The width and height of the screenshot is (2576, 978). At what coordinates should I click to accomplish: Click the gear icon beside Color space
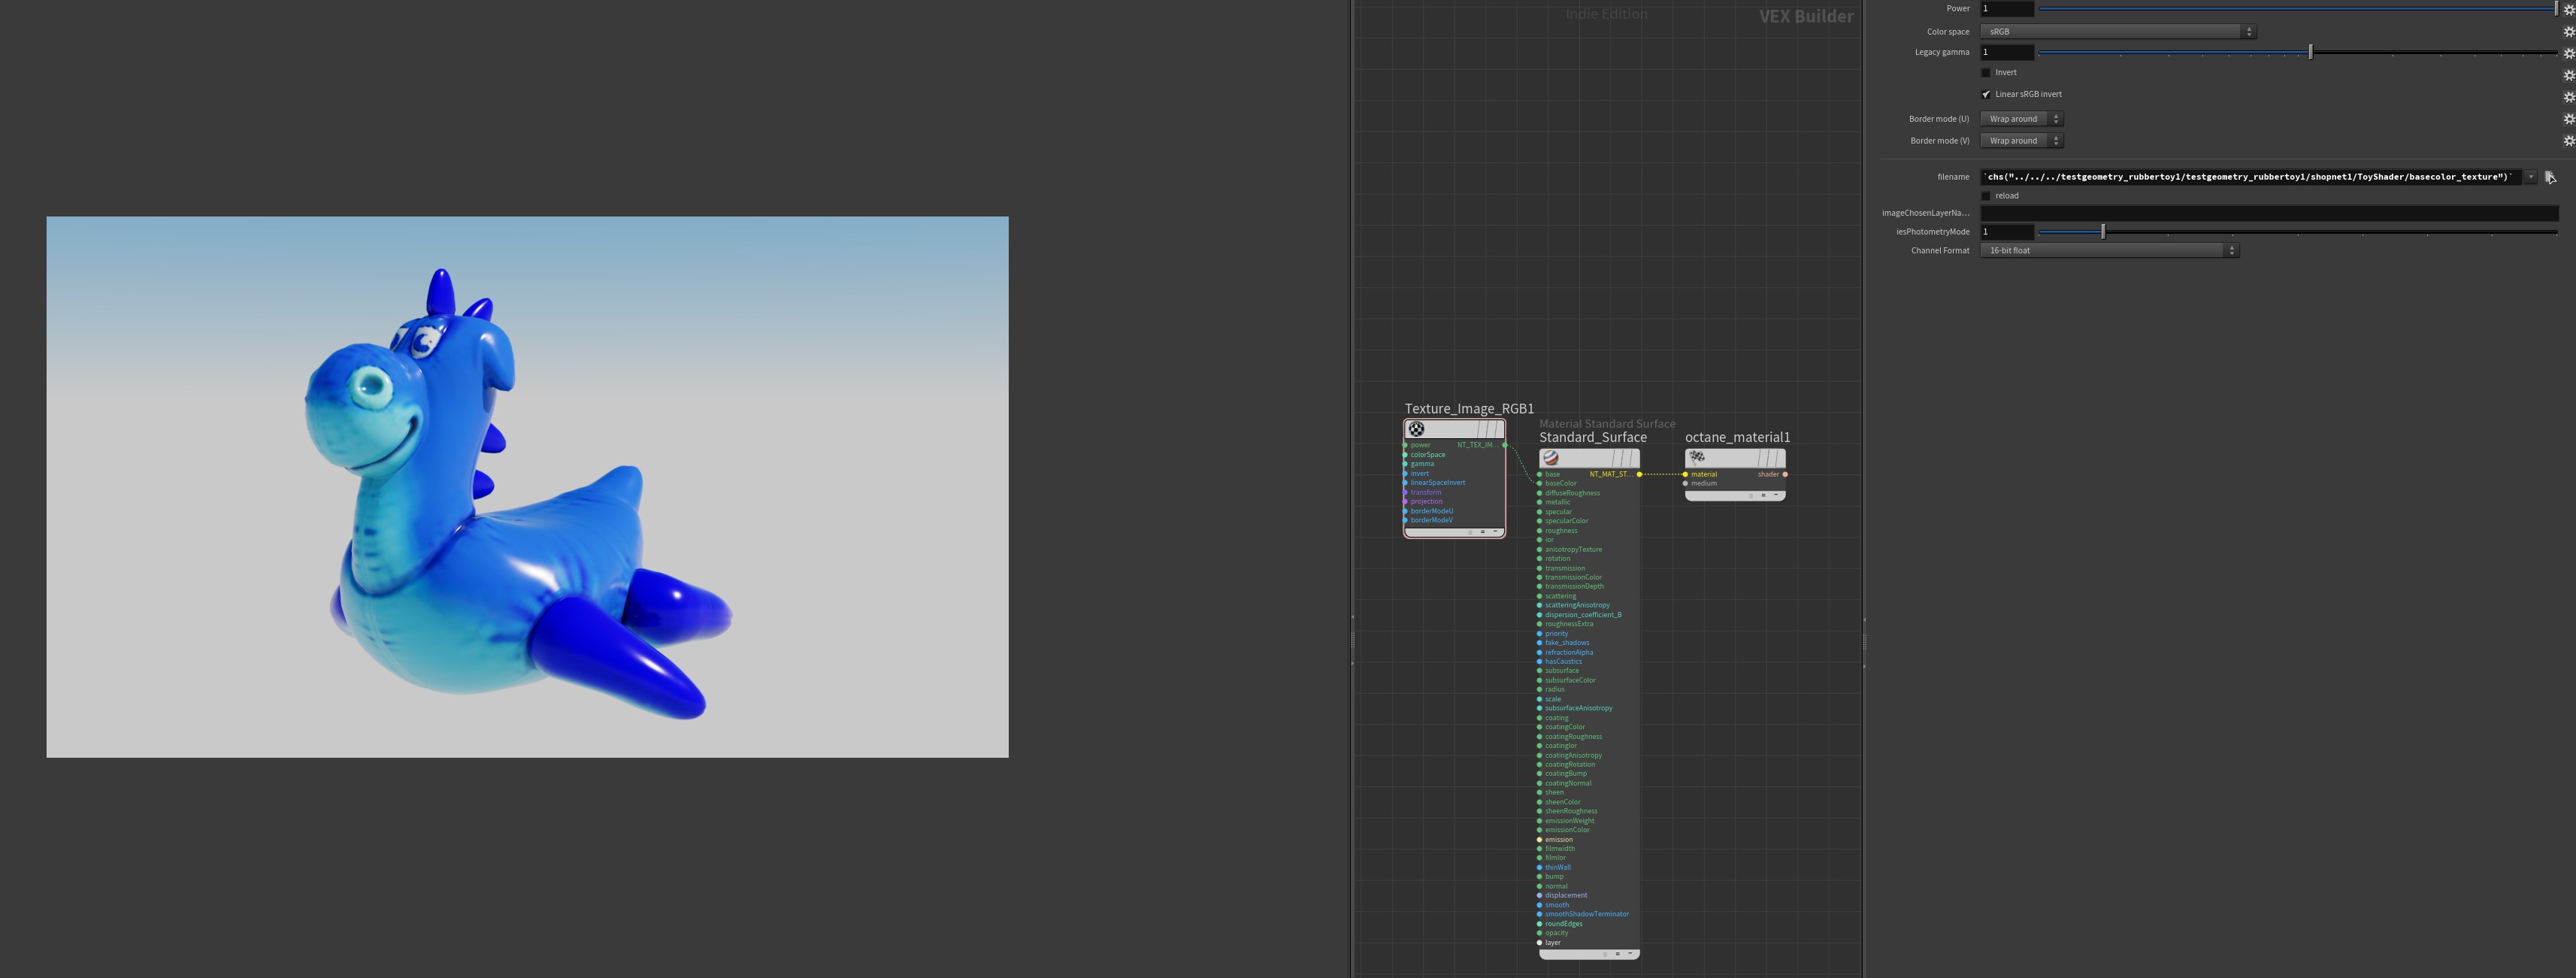pos(2569,32)
